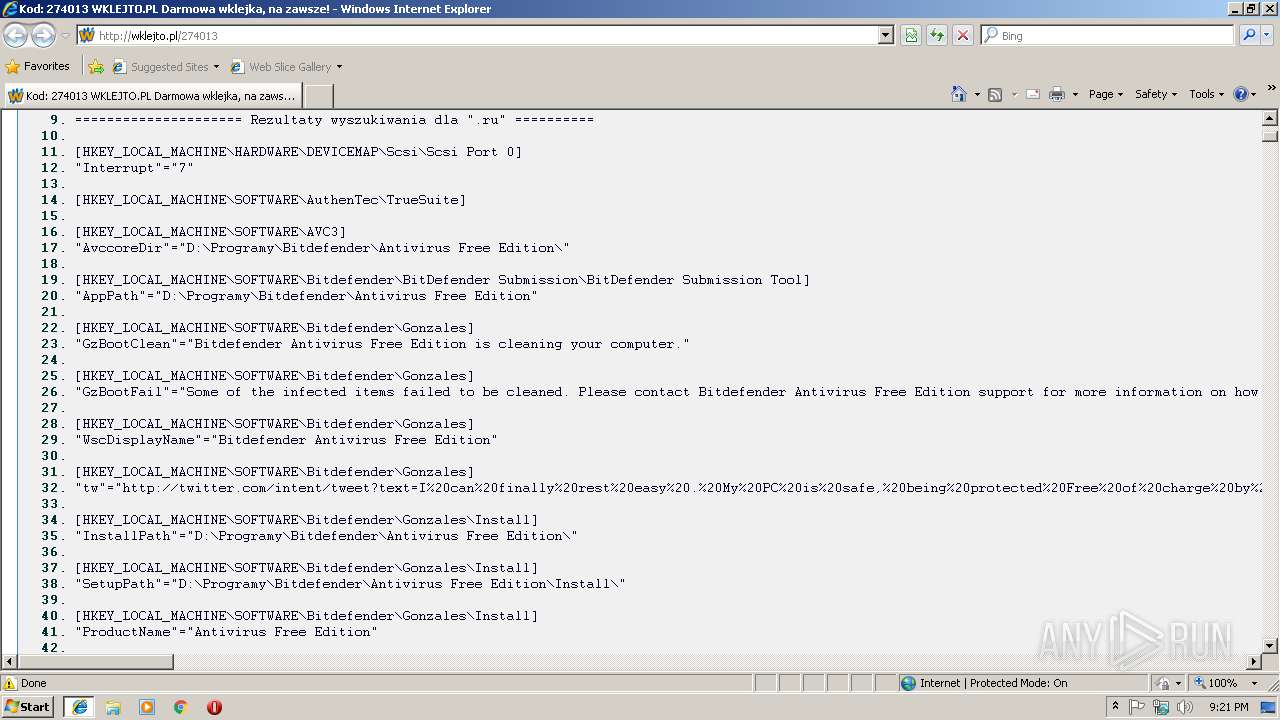Click the Help question mark icon

(x=1241, y=94)
